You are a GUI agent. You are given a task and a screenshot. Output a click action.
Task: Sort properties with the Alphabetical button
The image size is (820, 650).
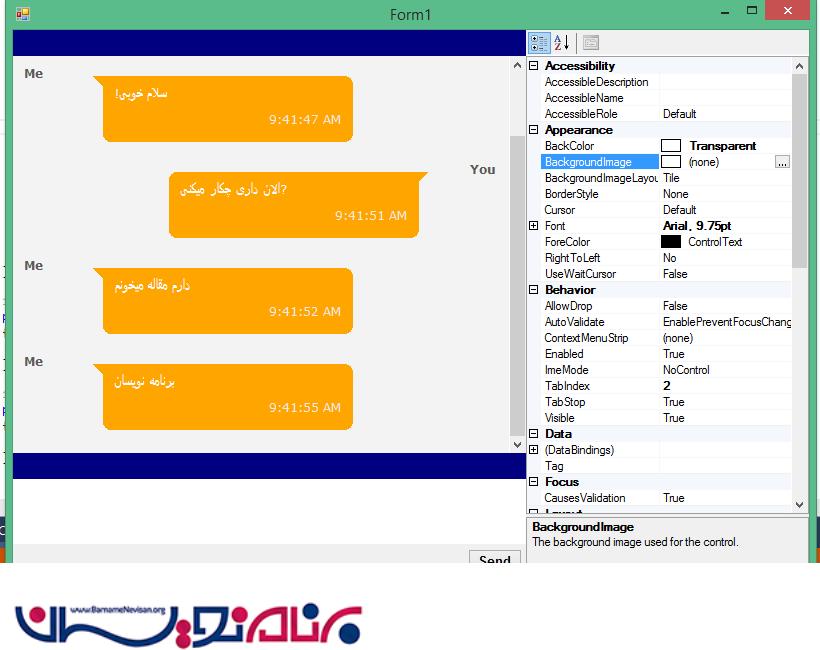click(x=561, y=42)
